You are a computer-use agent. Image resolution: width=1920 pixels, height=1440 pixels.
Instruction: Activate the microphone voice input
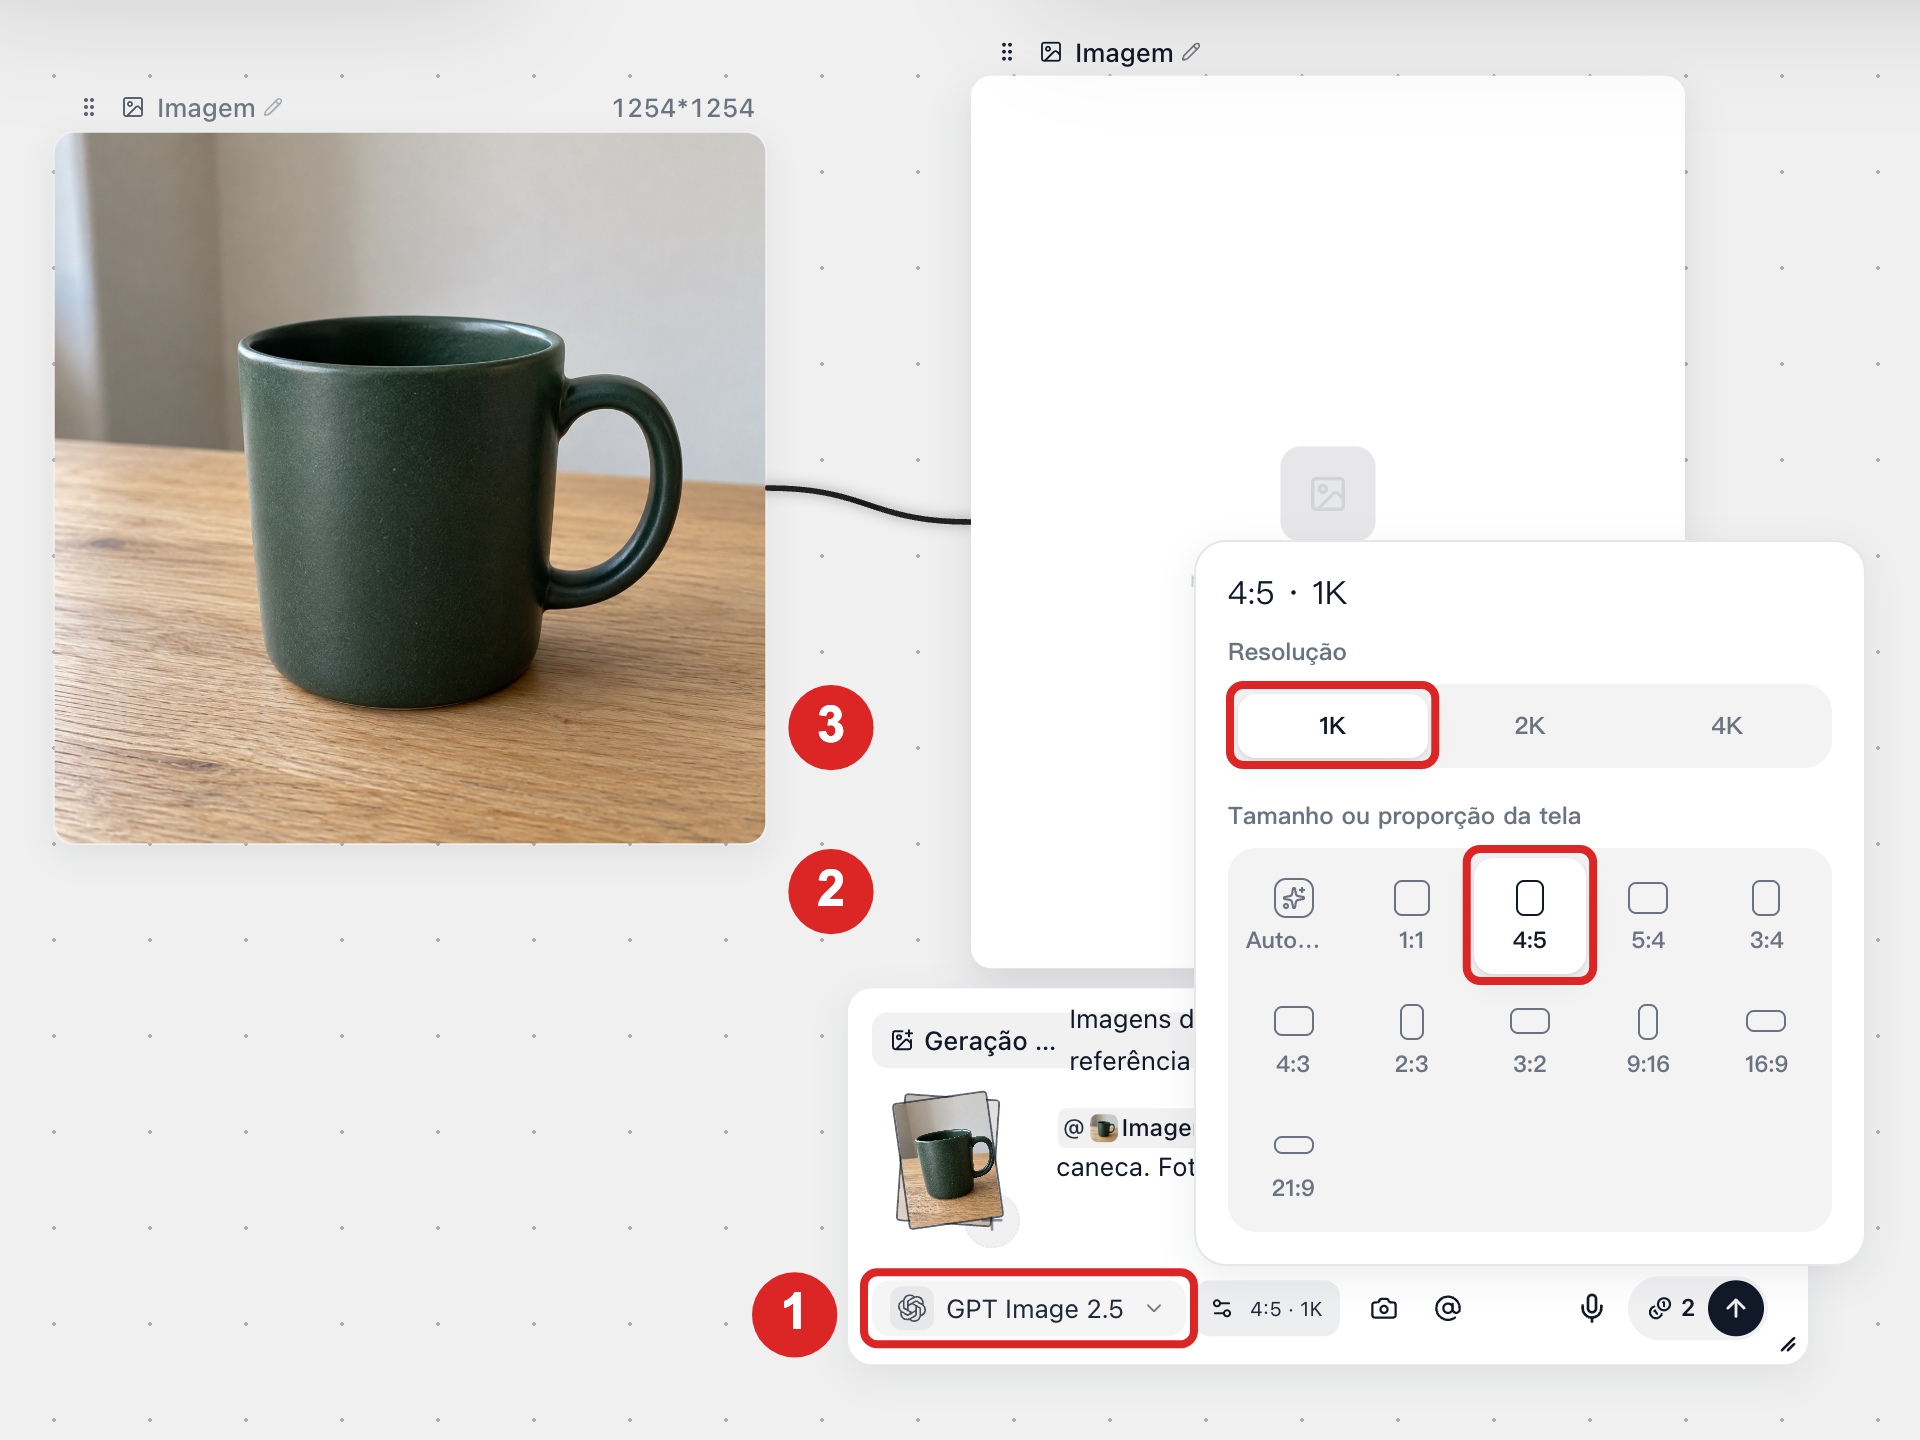tap(1592, 1308)
